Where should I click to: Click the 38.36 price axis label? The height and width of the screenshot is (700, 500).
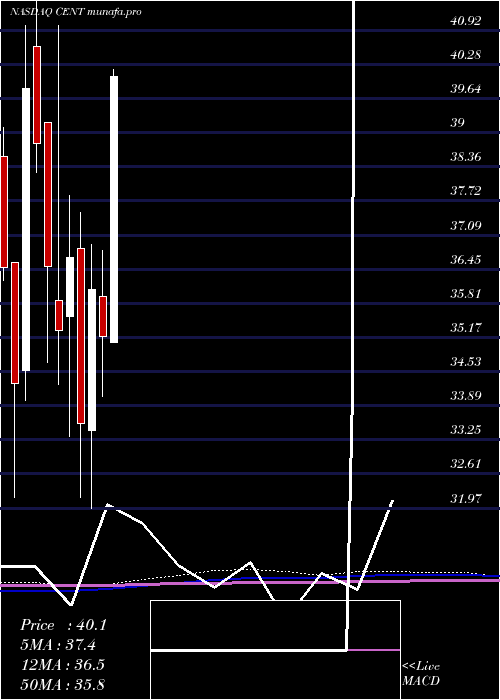pyautogui.click(x=466, y=157)
